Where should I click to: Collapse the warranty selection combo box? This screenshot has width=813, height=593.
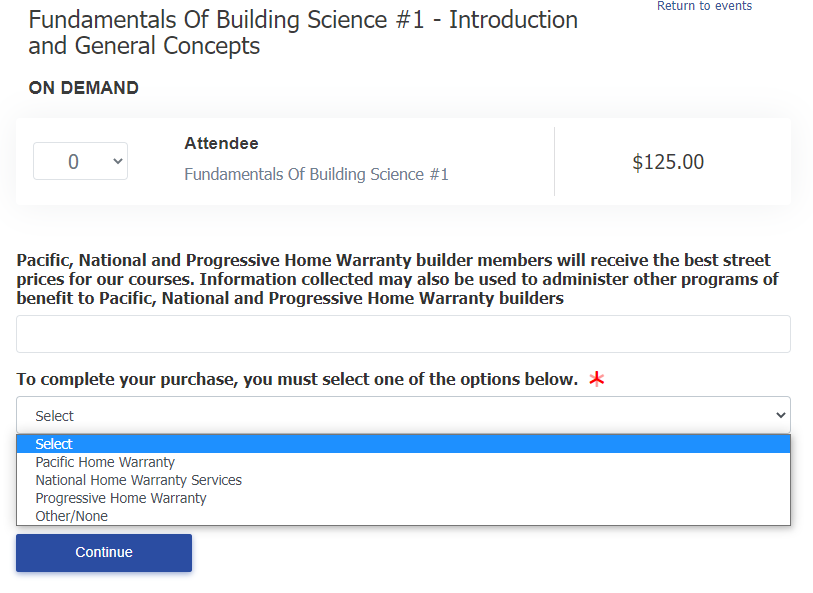[403, 415]
